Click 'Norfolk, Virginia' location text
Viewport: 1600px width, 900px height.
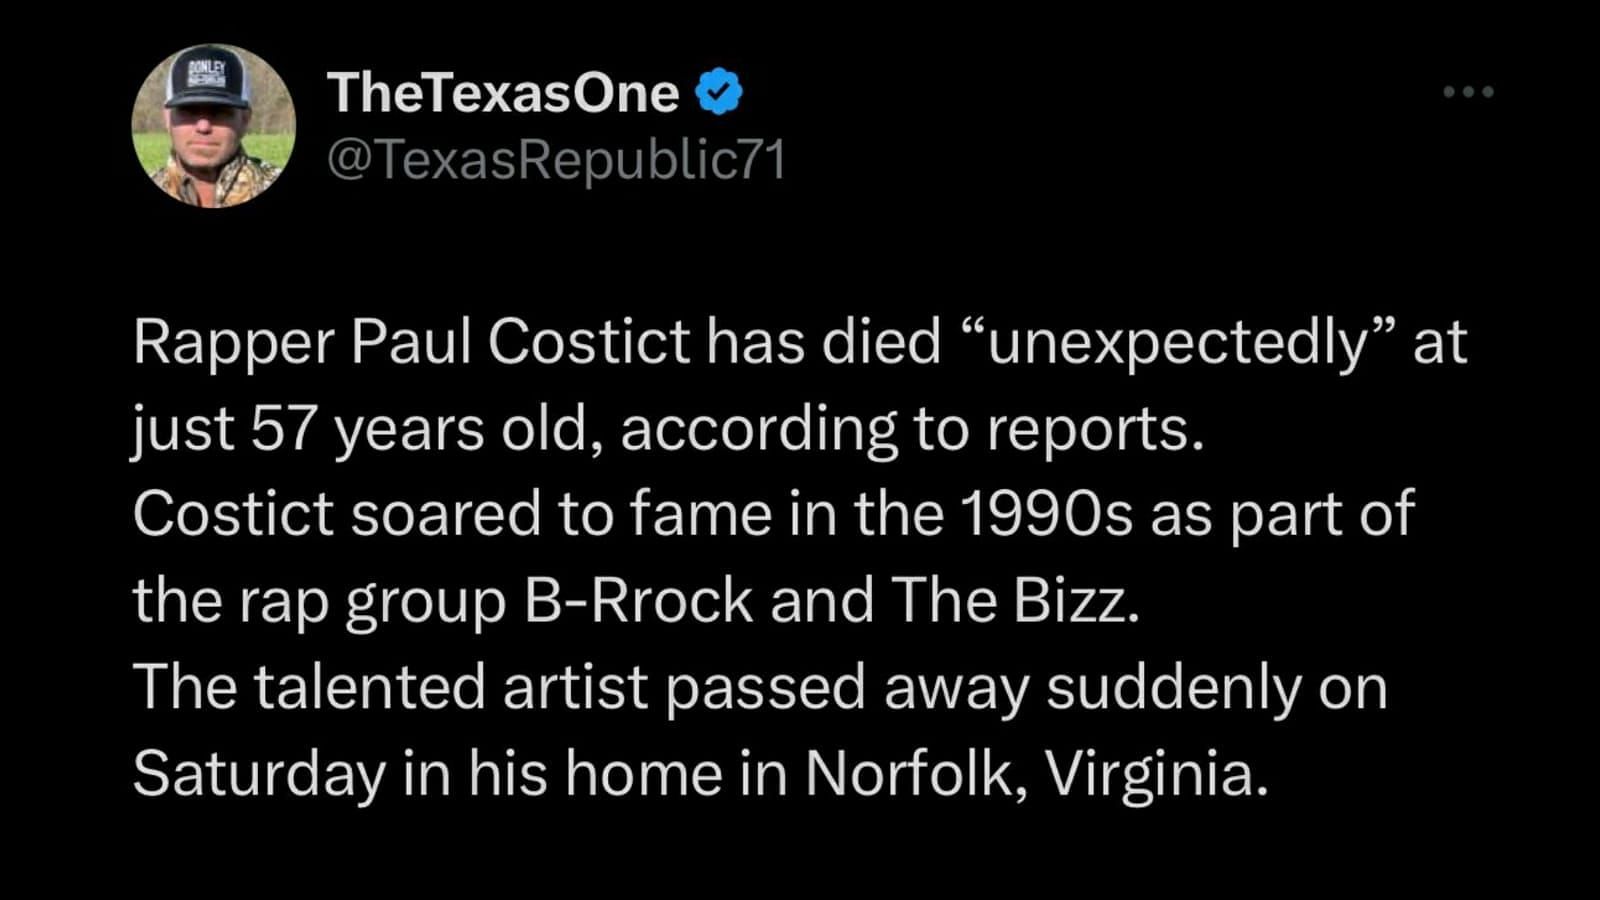pyautogui.click(x=1036, y=774)
